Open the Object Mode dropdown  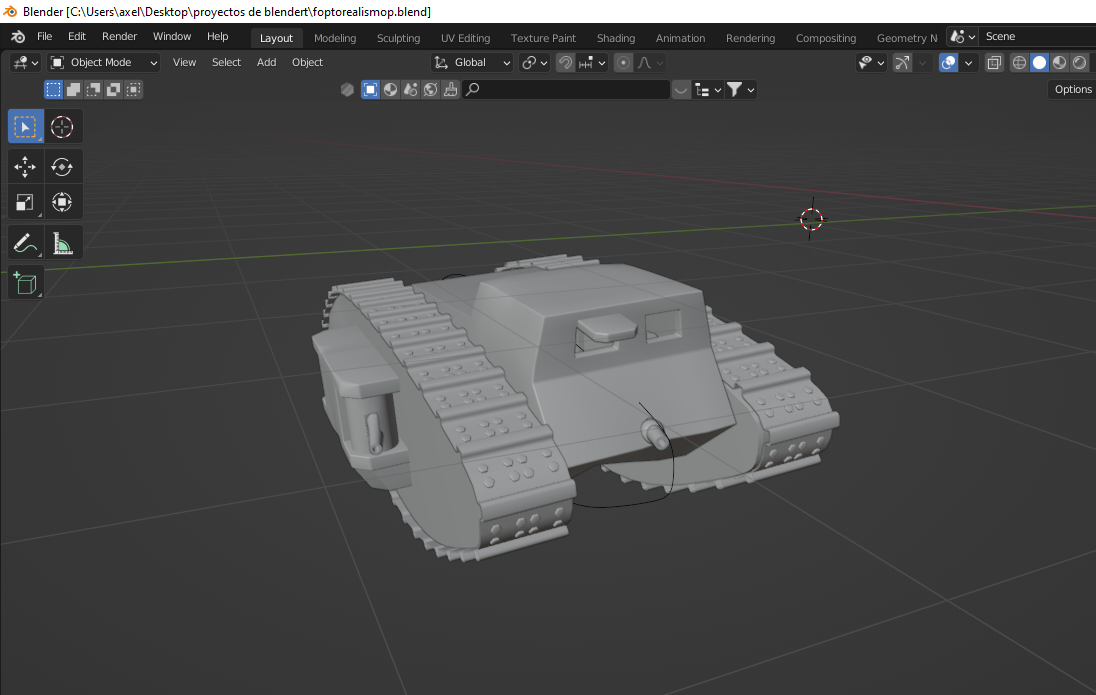(x=103, y=63)
